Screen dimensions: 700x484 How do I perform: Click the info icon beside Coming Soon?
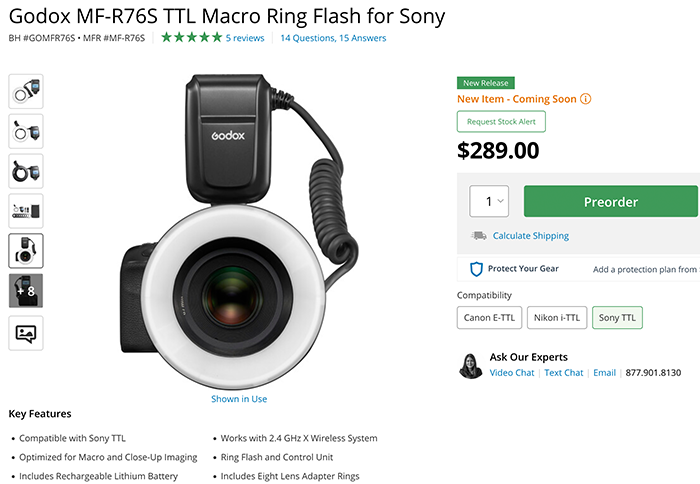point(585,99)
